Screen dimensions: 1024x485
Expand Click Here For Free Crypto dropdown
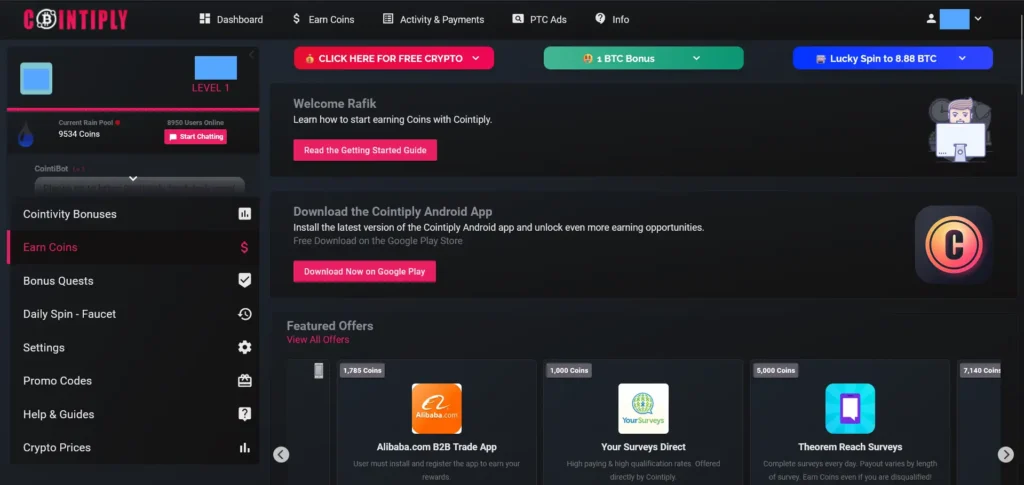pos(475,58)
